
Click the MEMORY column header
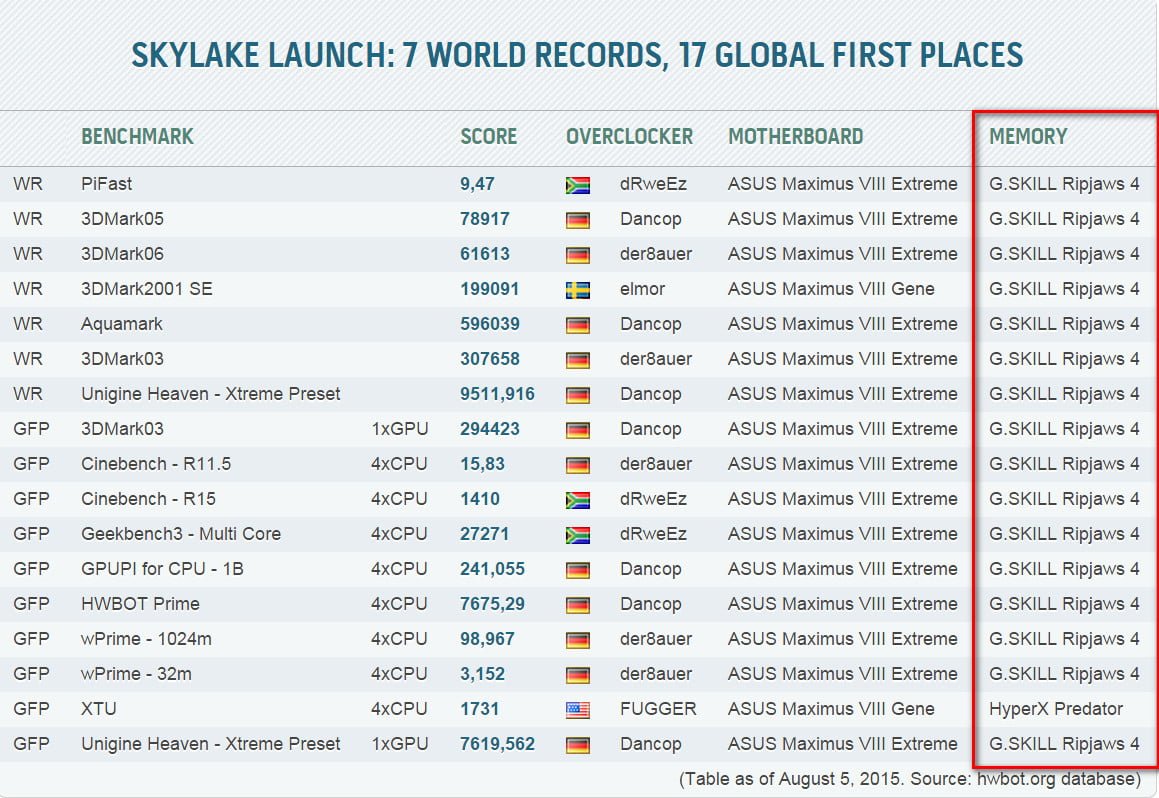point(1028,137)
